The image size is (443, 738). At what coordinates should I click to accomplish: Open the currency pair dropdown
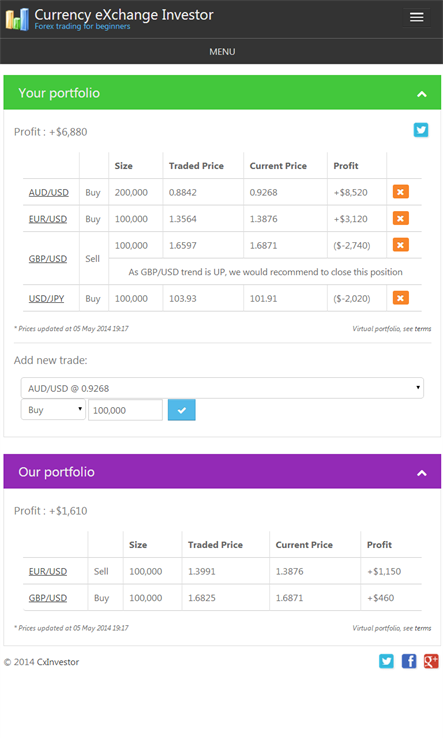point(222,388)
